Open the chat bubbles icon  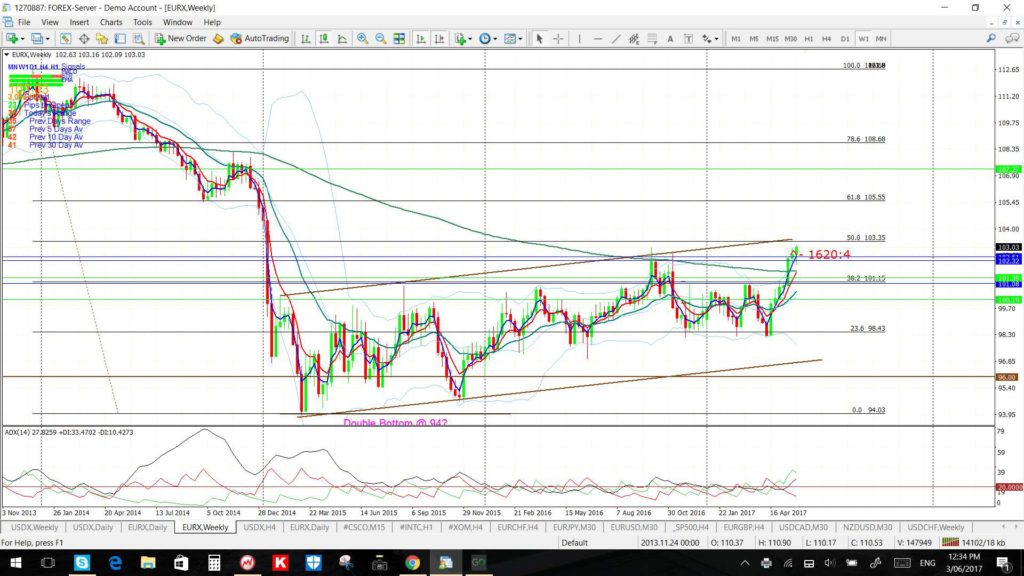[x=1012, y=39]
